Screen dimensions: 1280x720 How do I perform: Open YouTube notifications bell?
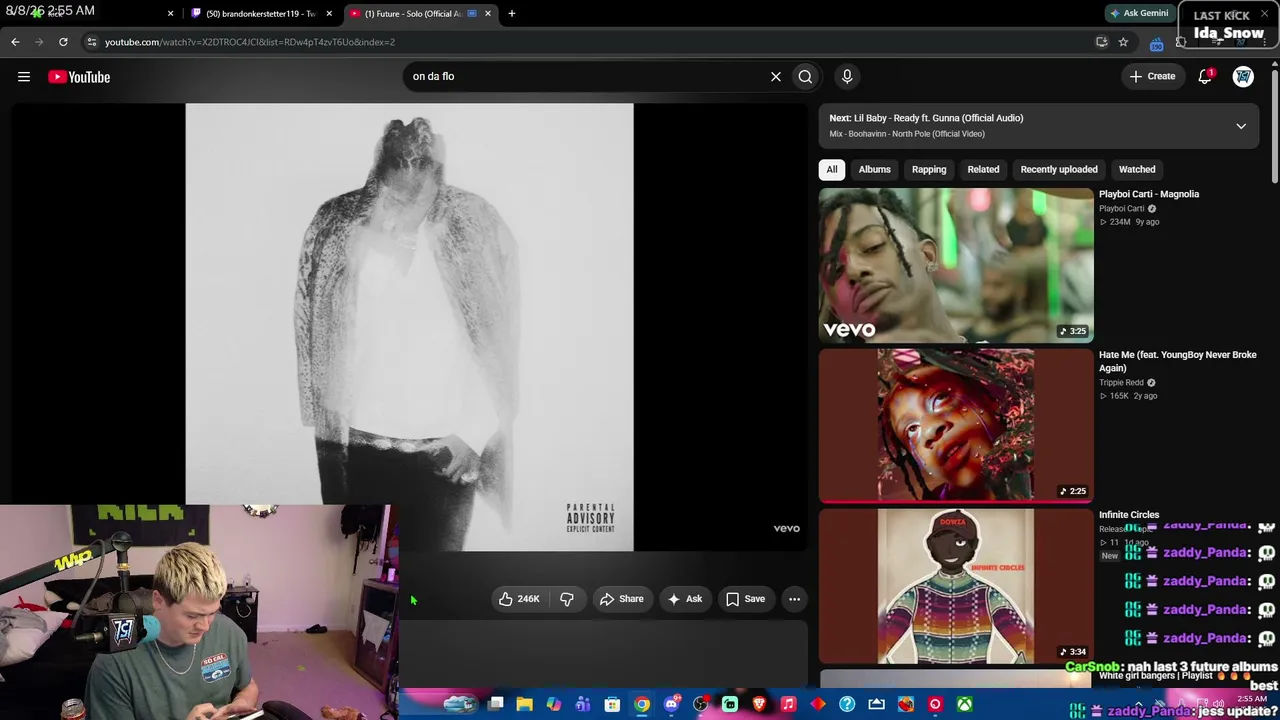pos(1205,76)
